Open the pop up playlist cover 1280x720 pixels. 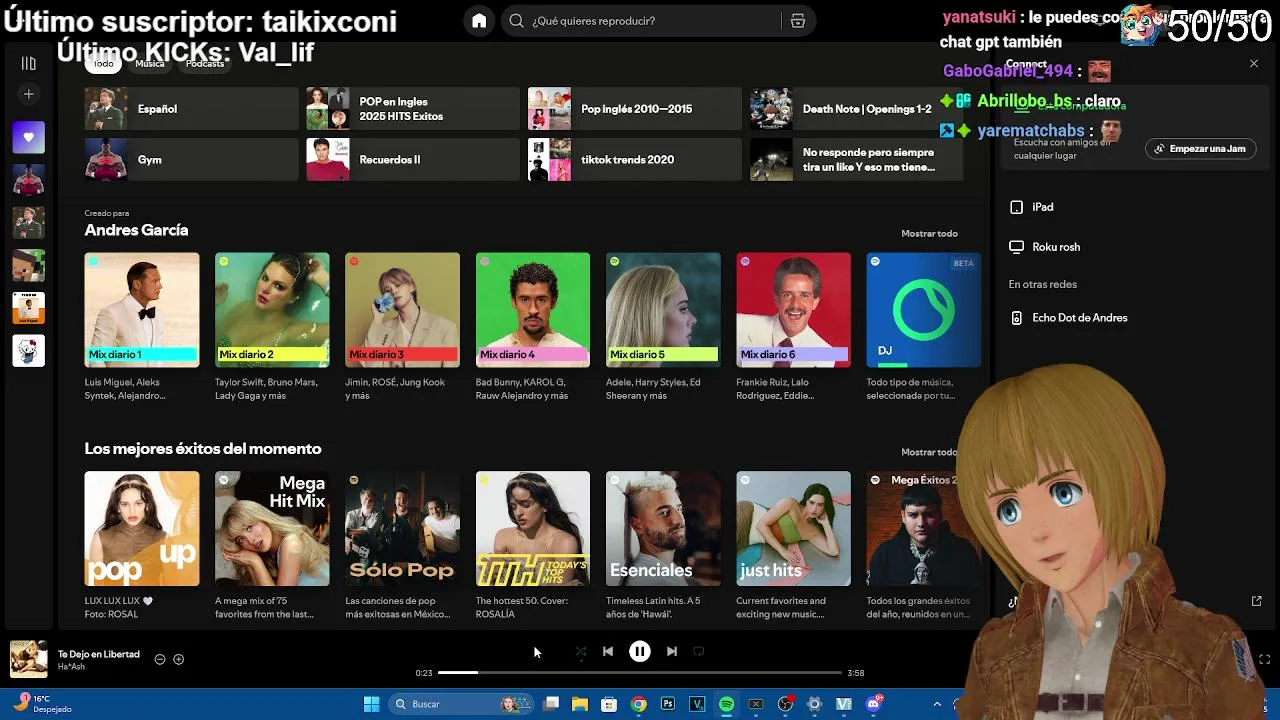coord(142,529)
